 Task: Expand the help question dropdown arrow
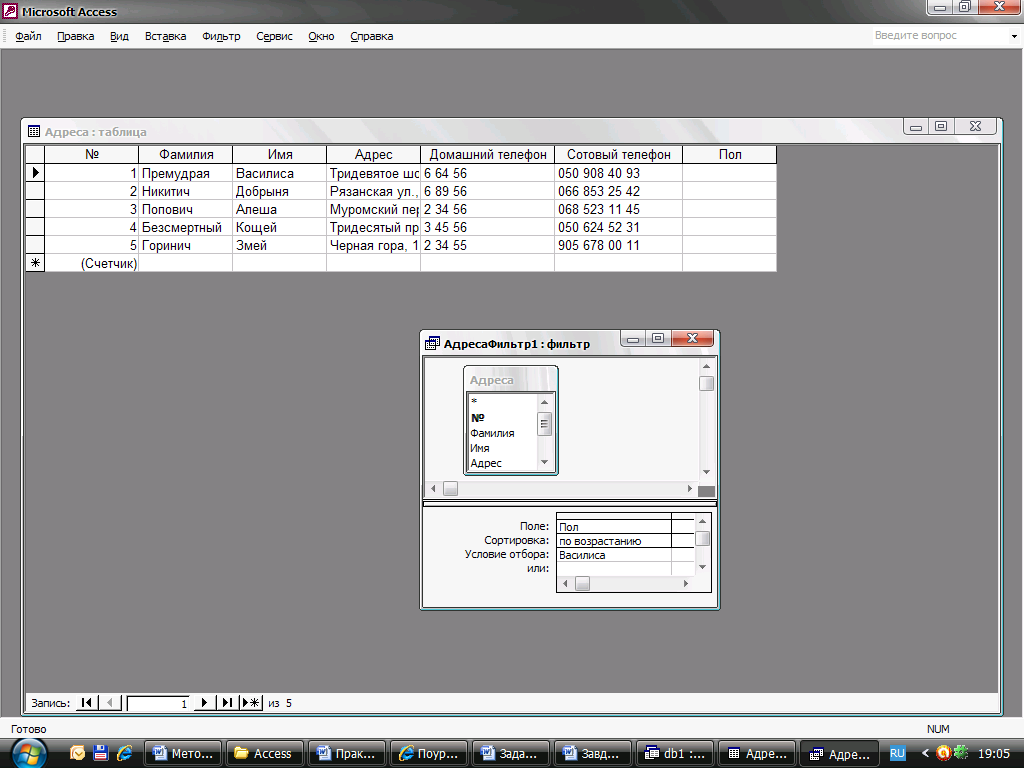pos(1014,37)
